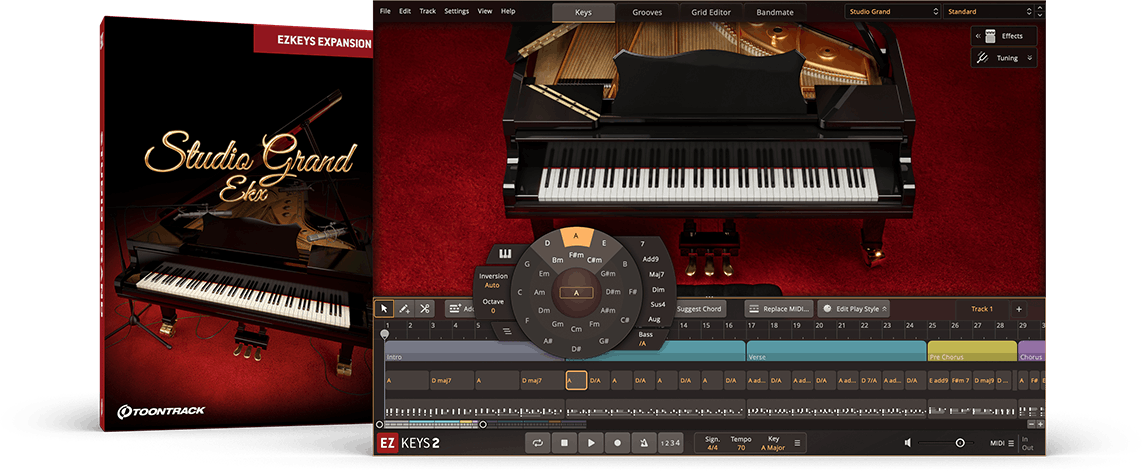Image resolution: width=1142 pixels, height=471 pixels.
Task: Expand the Edit Play Style panel
Action: (x=885, y=309)
